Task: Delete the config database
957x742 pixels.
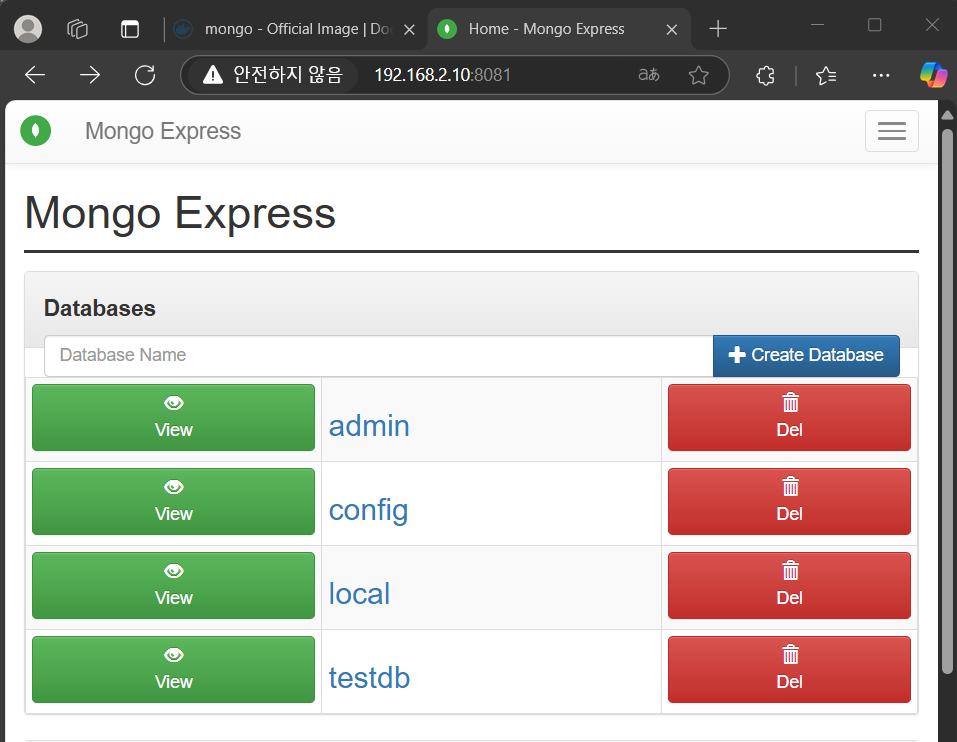Action: (x=789, y=502)
